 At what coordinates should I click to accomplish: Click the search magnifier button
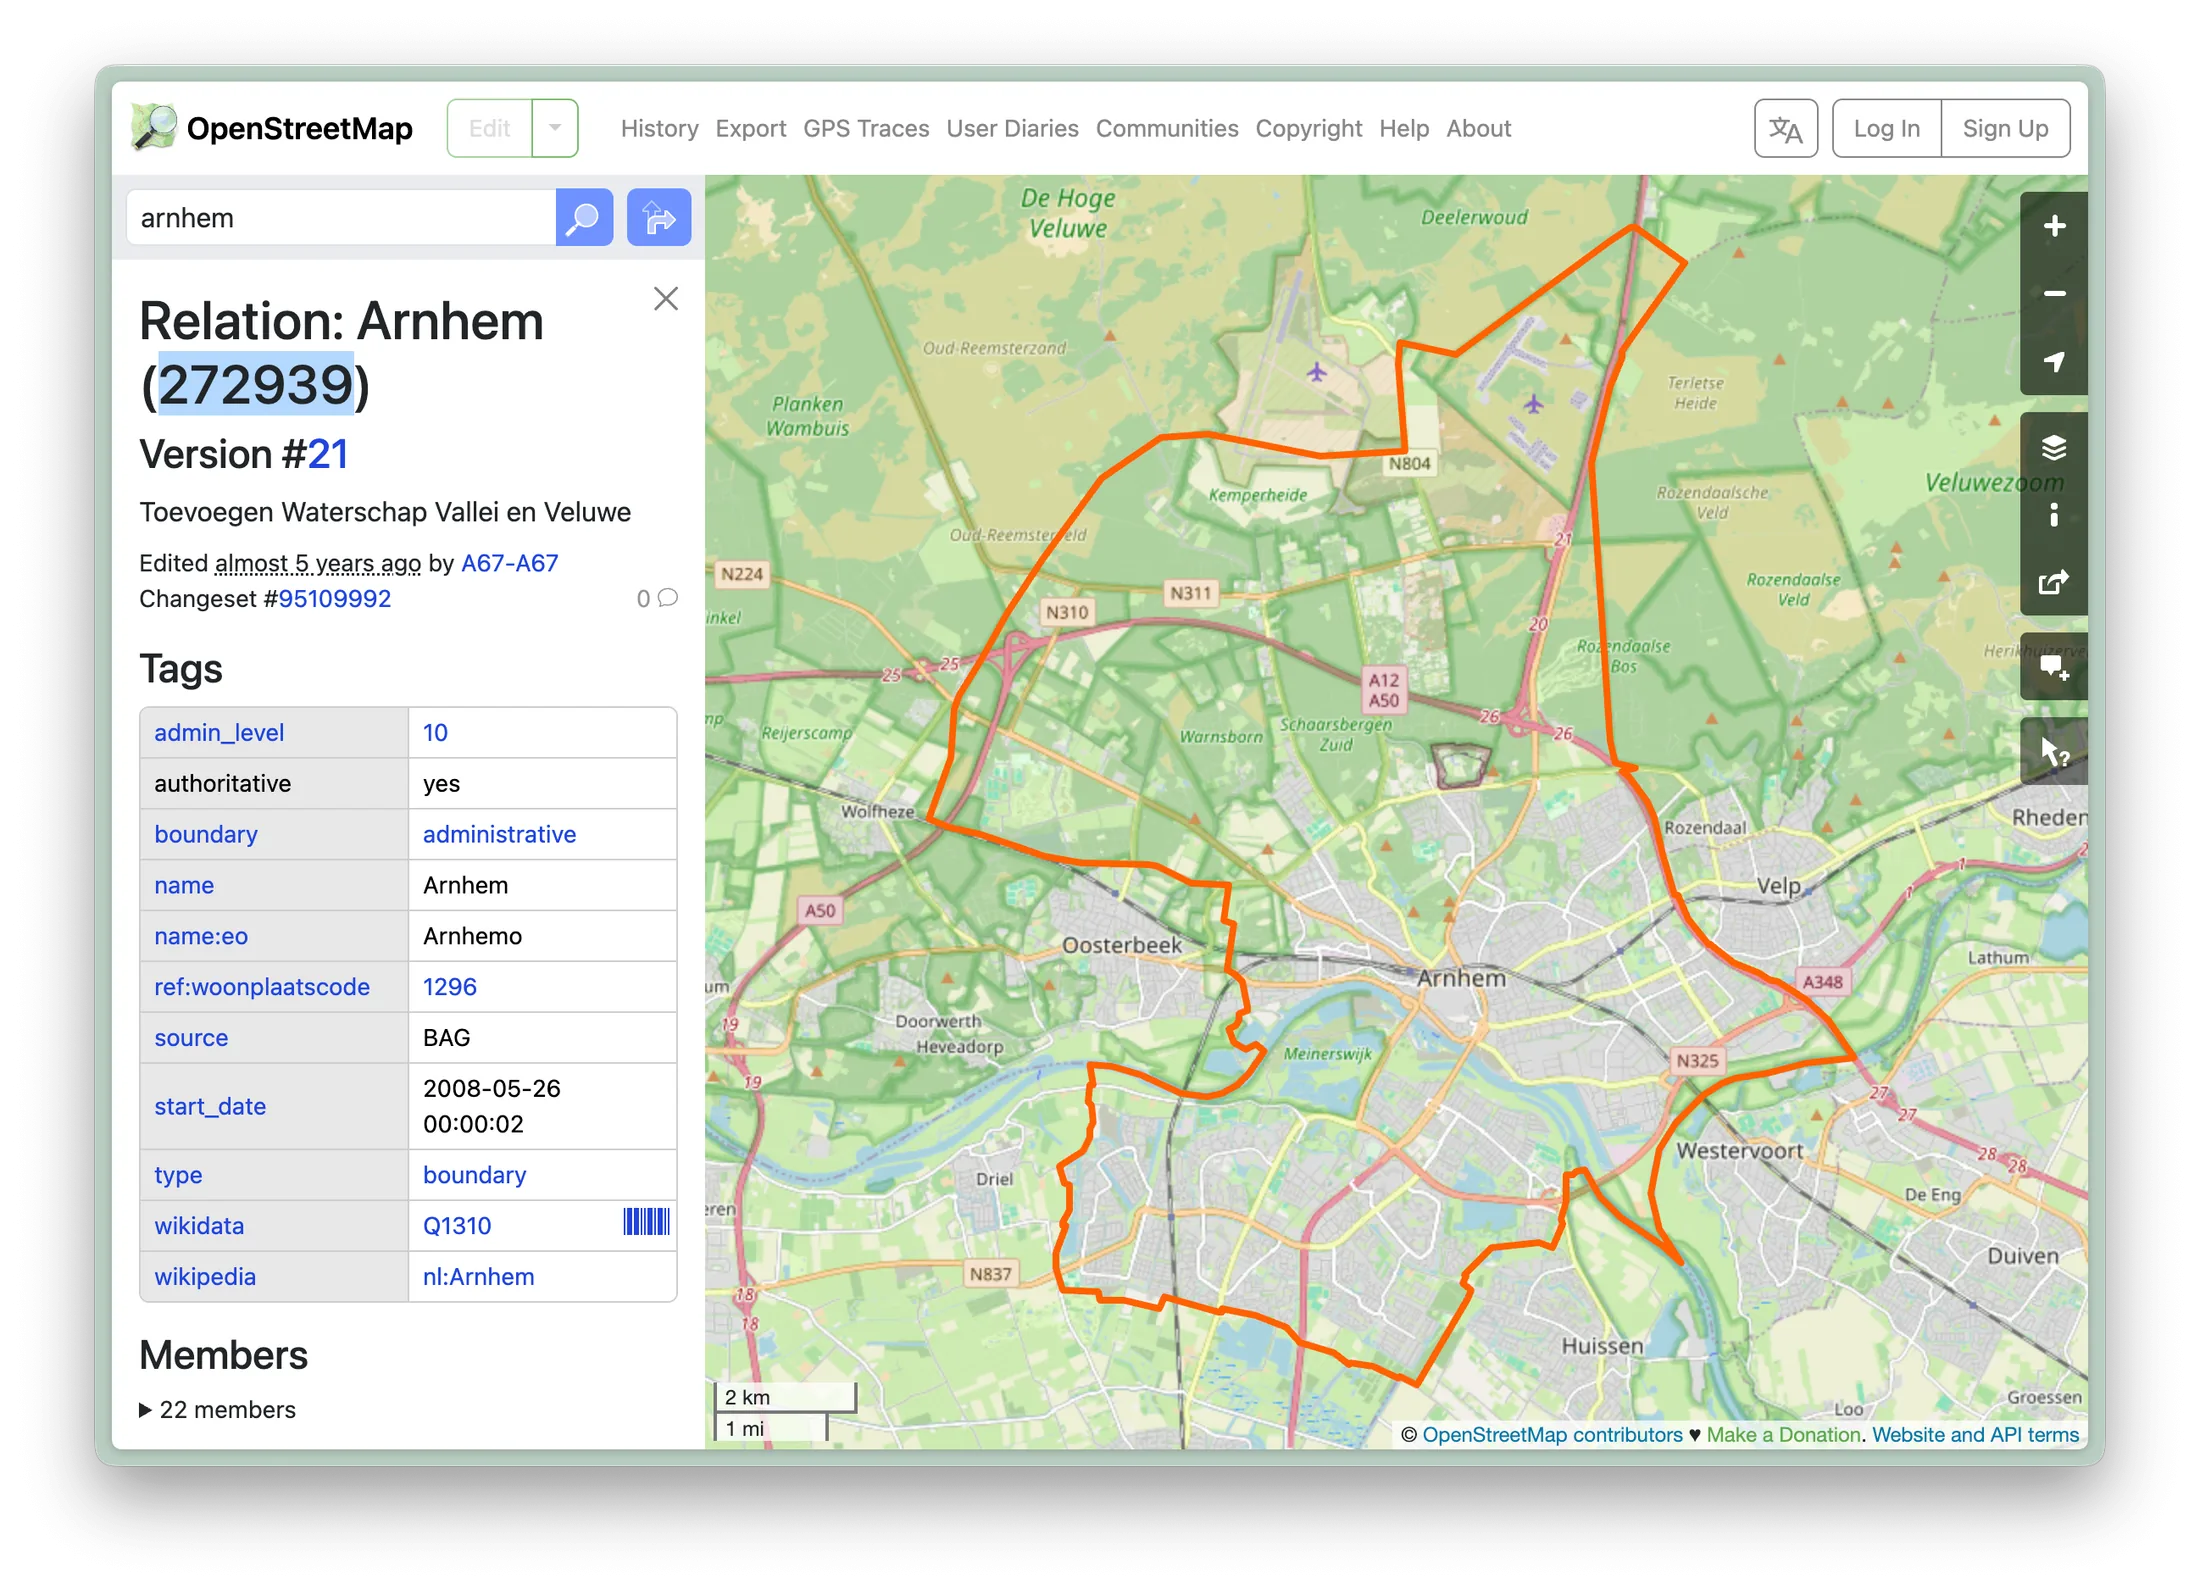click(x=584, y=217)
